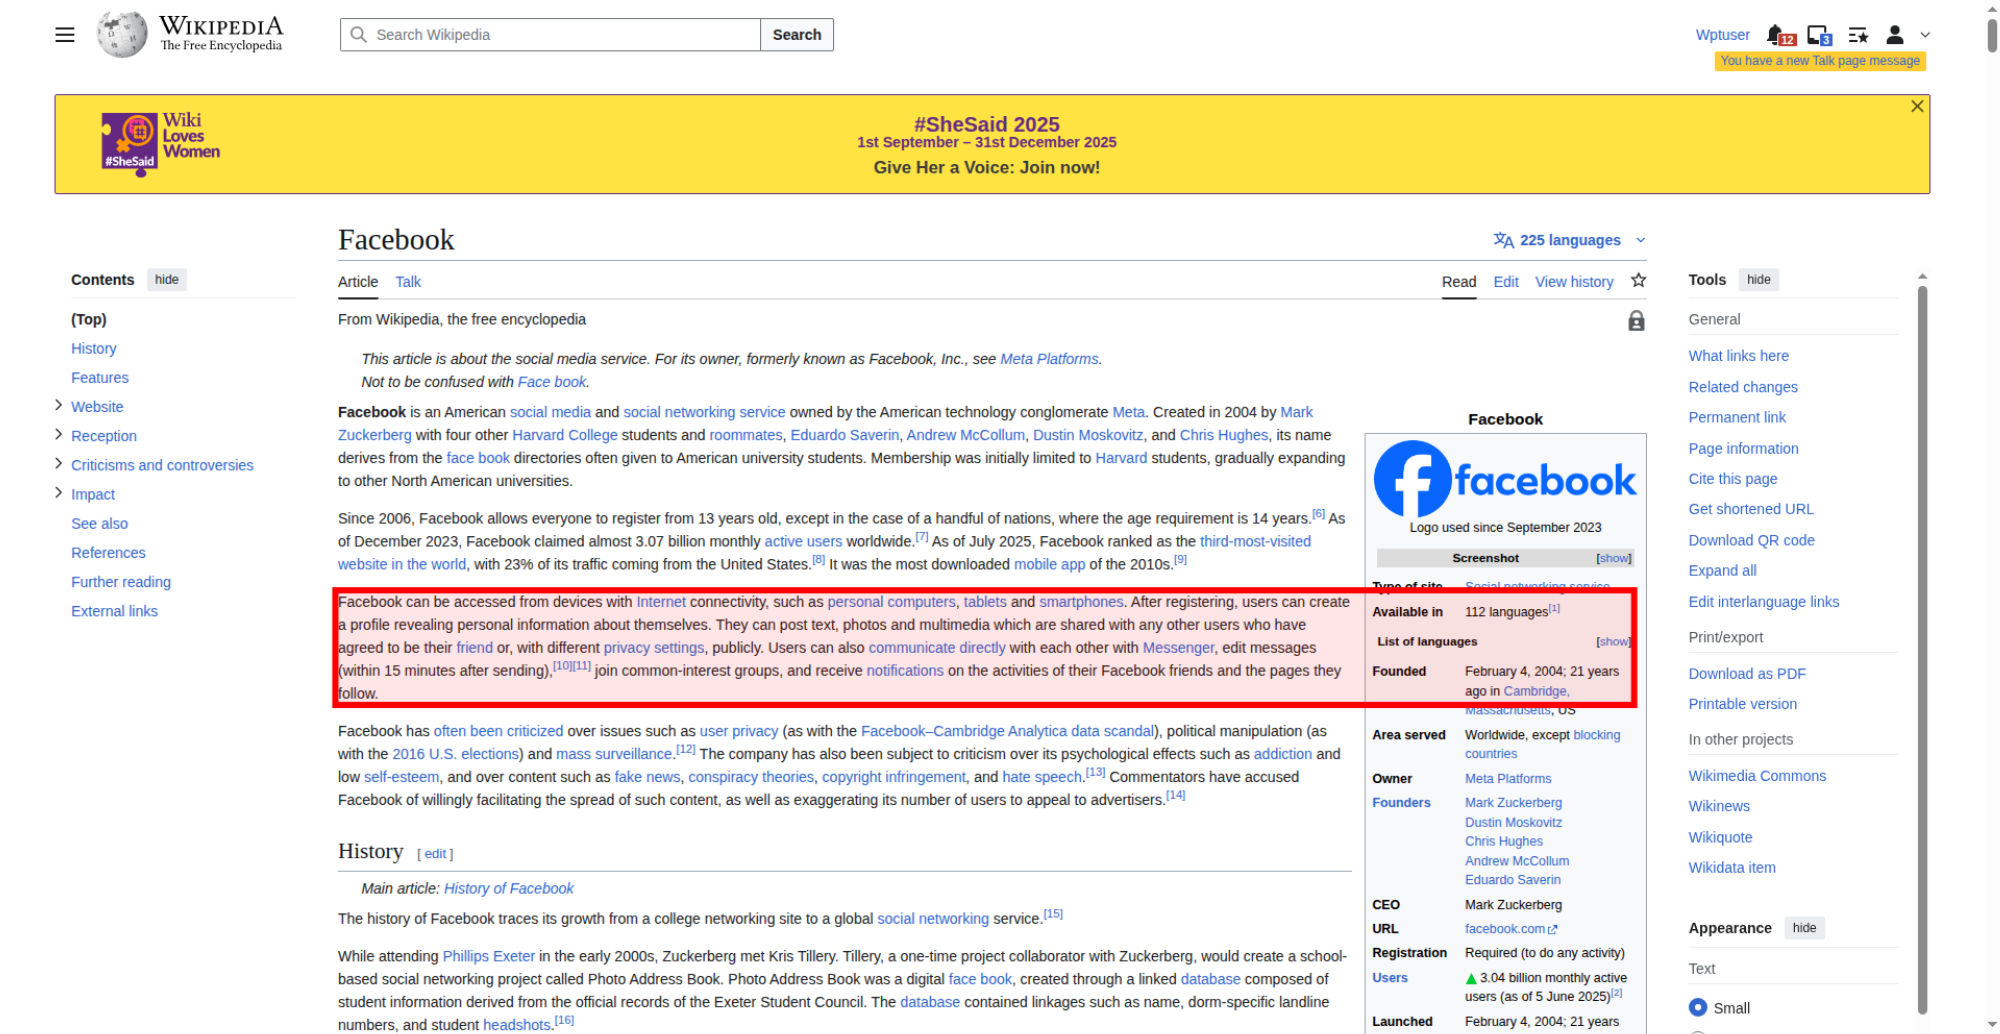Click the notifications bell icon
The width and height of the screenshot is (2000, 1034).
tap(1776, 35)
